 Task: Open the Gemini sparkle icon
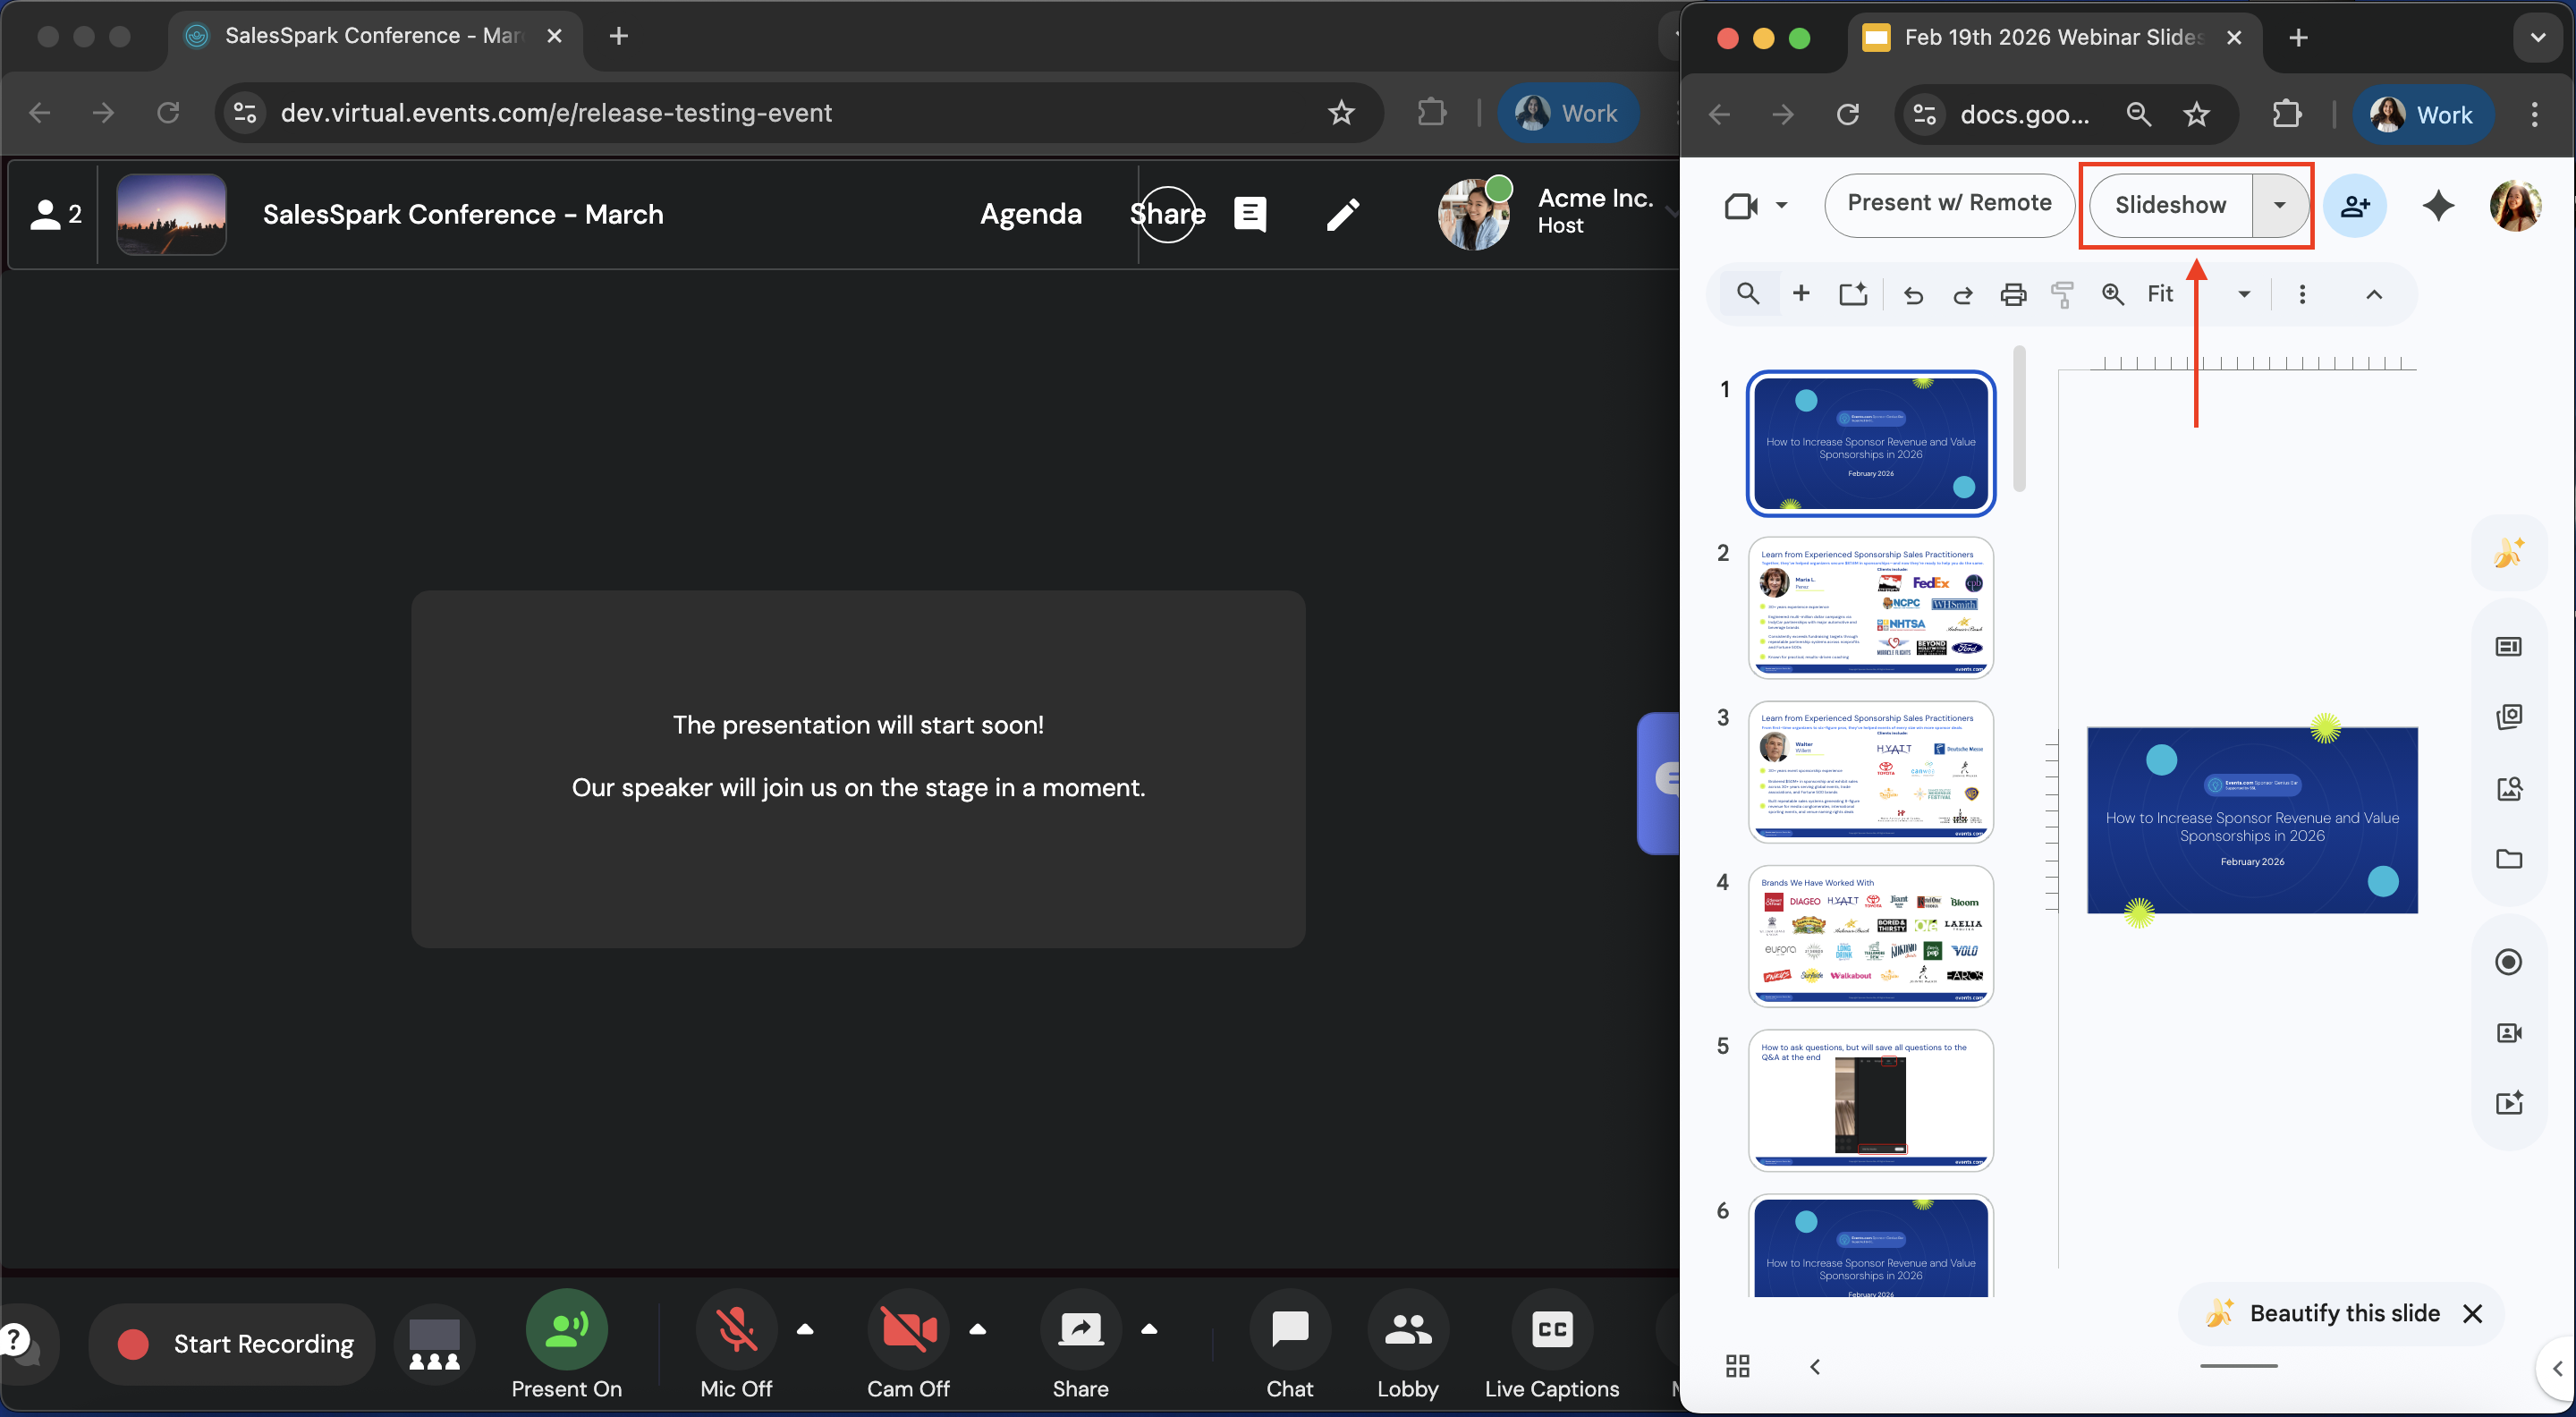[2438, 206]
